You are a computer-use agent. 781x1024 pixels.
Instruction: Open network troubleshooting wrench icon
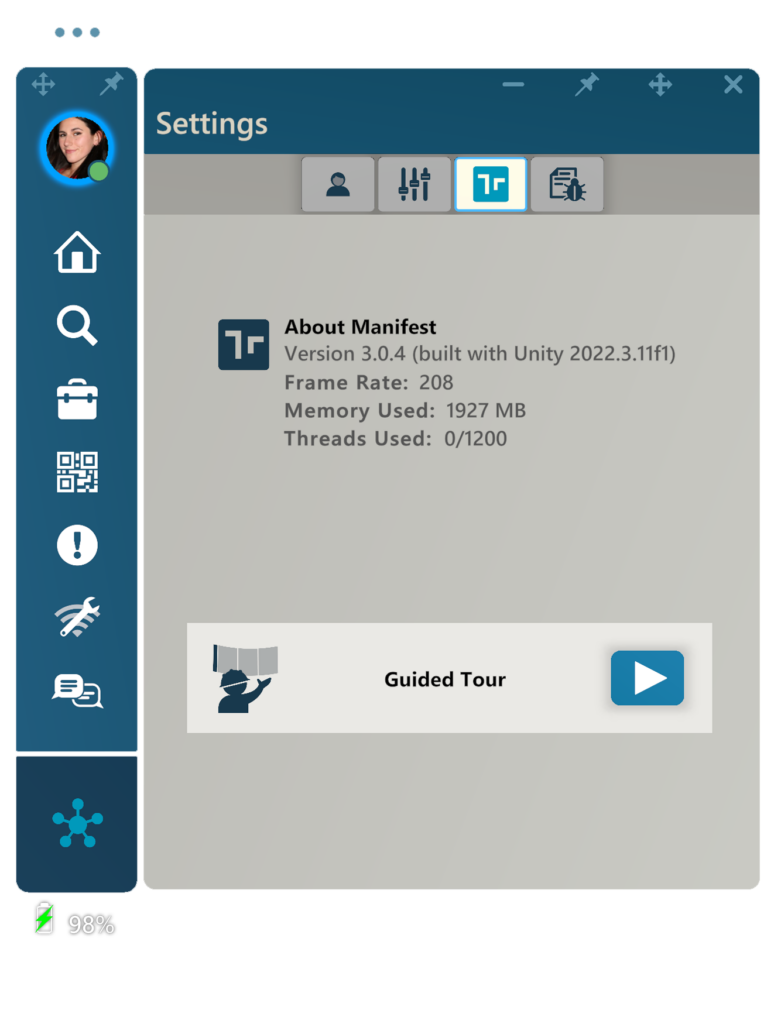(77, 617)
